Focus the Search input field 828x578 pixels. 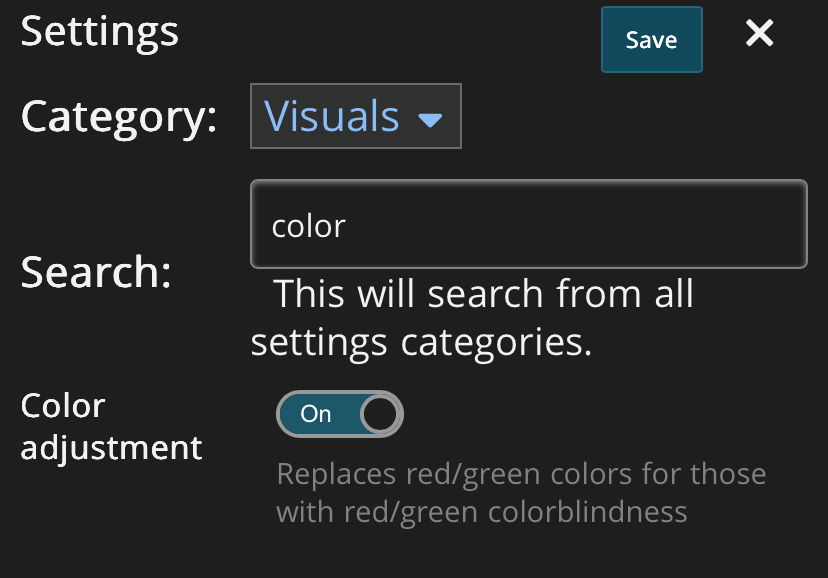tap(528, 224)
